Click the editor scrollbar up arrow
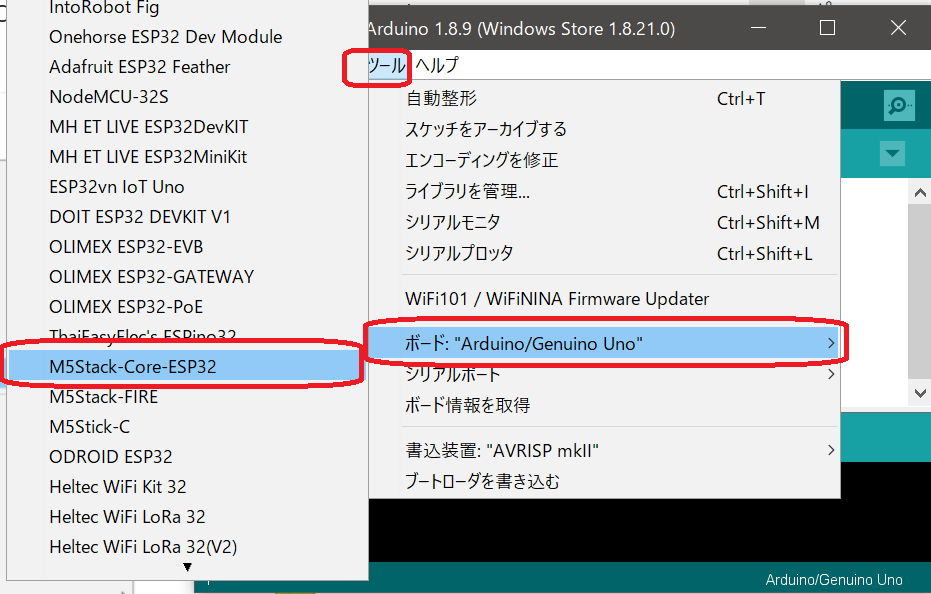Image resolution: width=931 pixels, height=594 pixels. (920, 192)
